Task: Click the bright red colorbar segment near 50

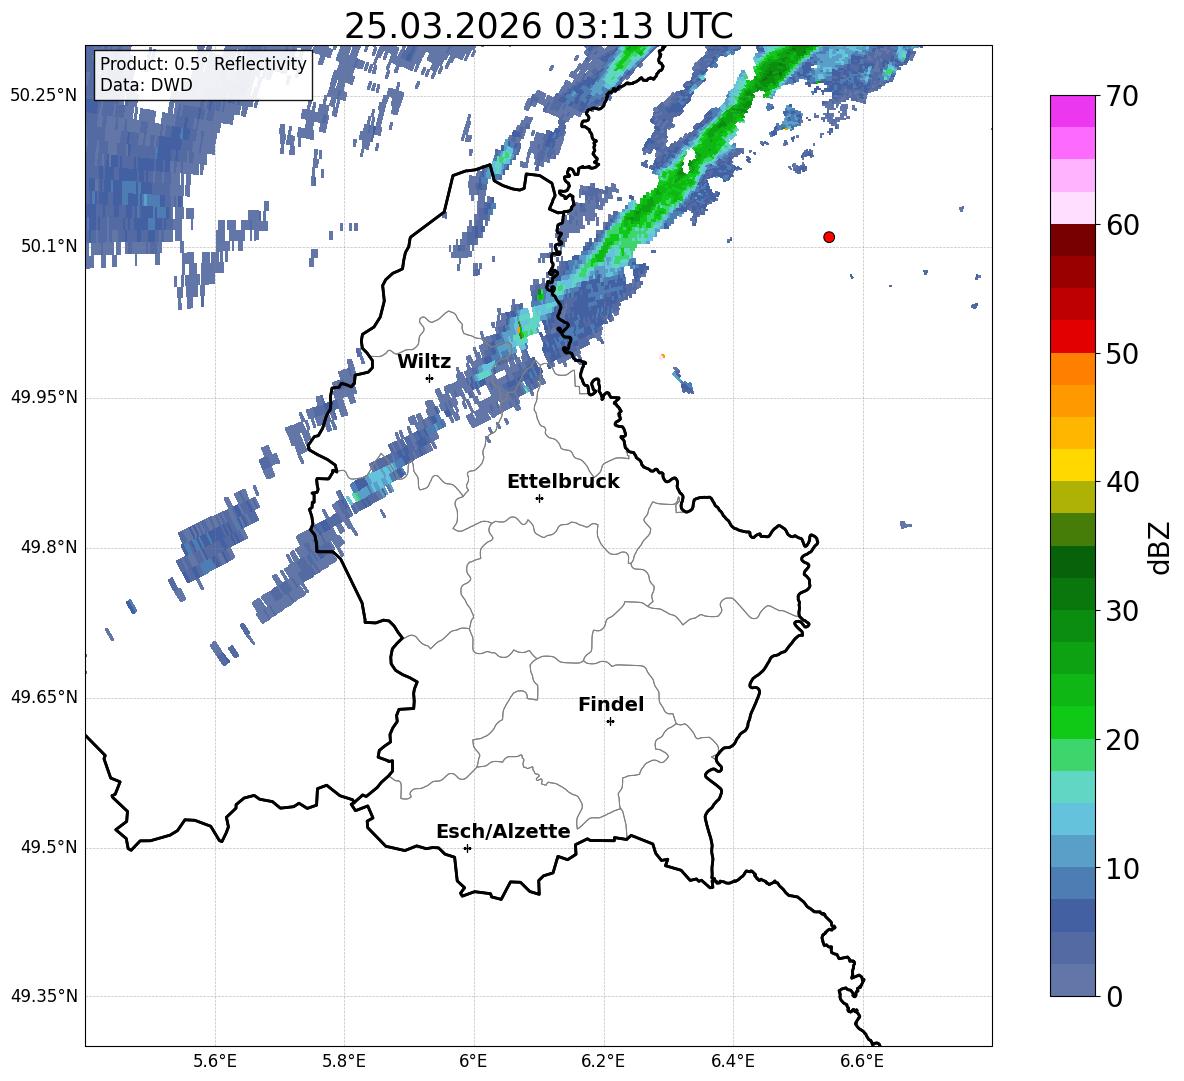Action: click(x=1072, y=337)
